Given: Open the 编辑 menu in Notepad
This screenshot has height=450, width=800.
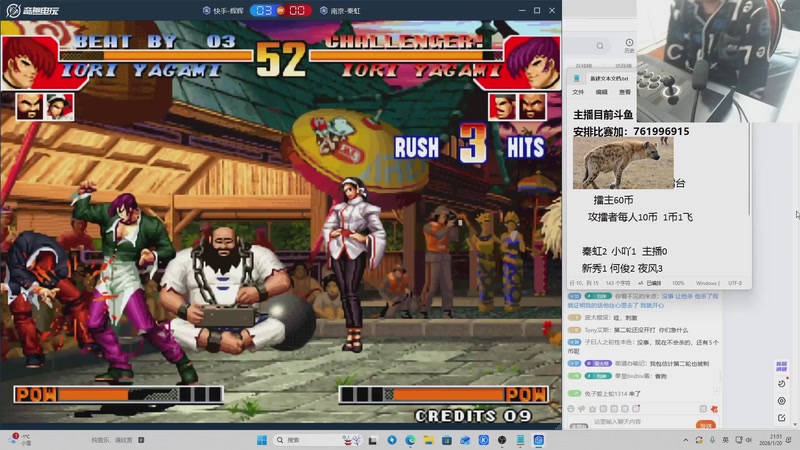Looking at the screenshot, I should [x=602, y=92].
